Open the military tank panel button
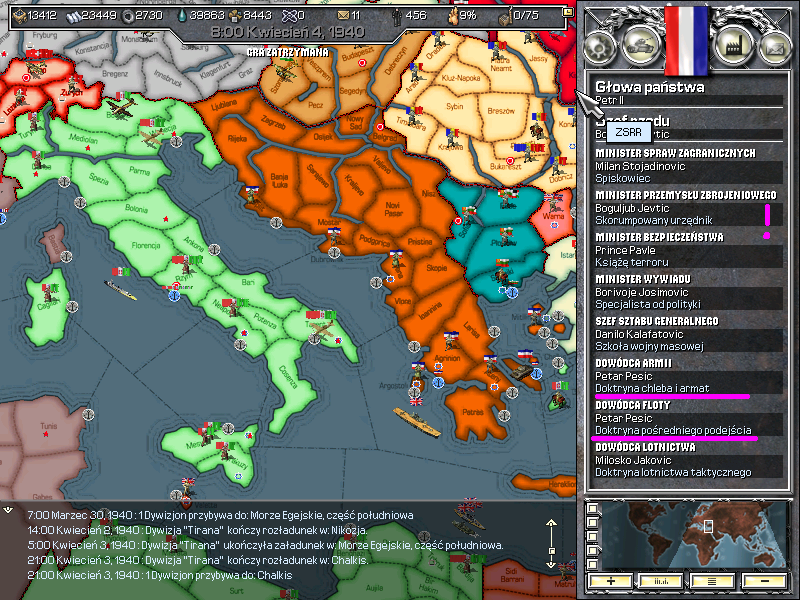The image size is (800, 600). click(x=641, y=46)
